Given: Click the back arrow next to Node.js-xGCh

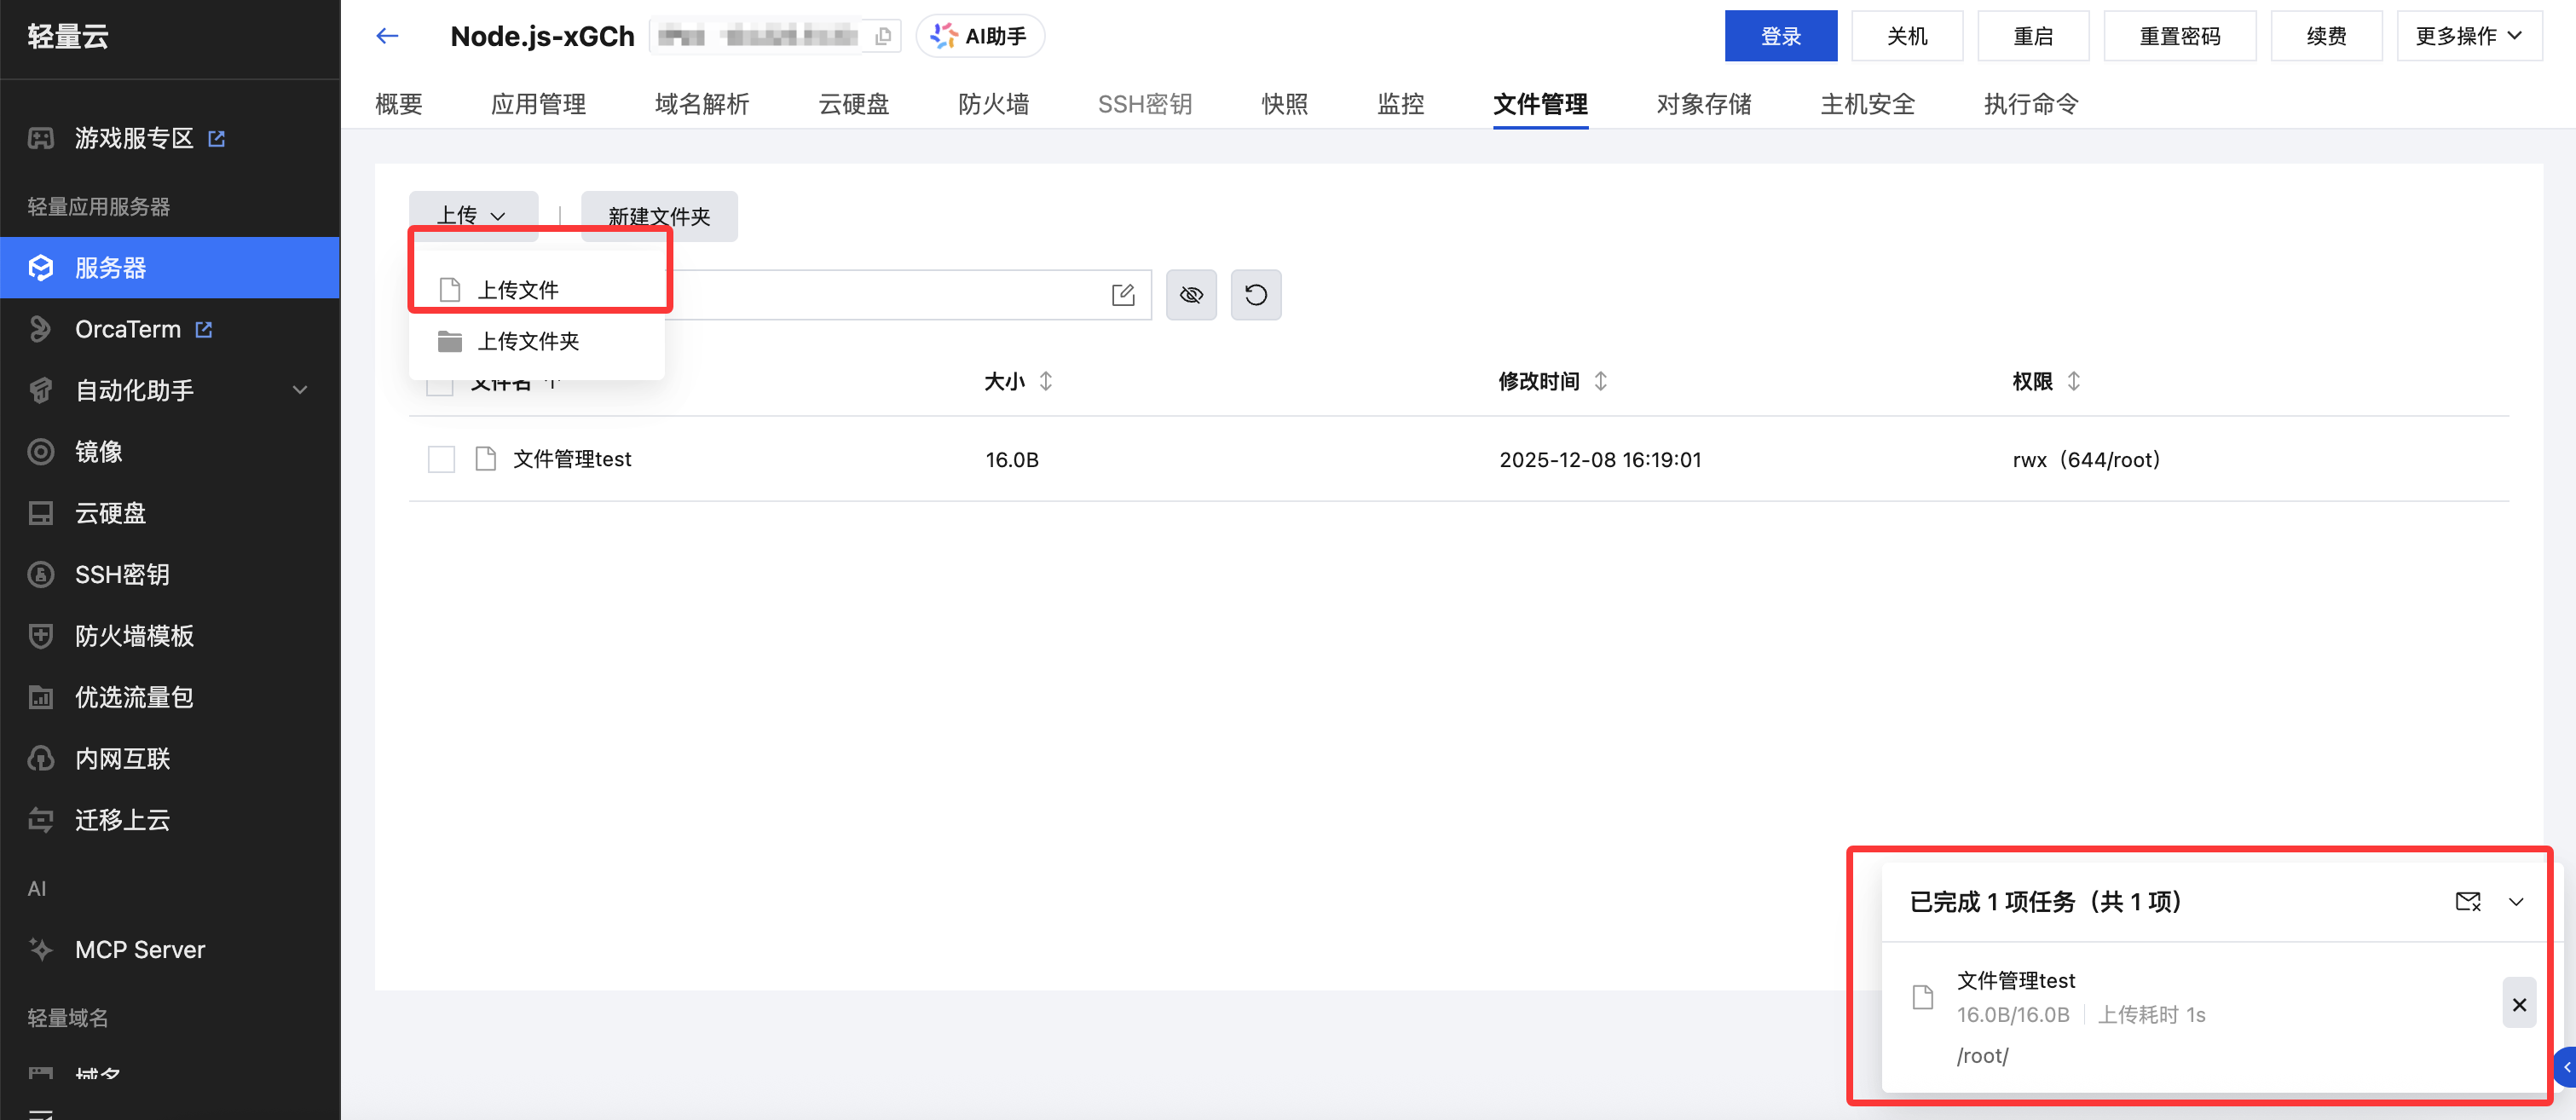Looking at the screenshot, I should (x=387, y=36).
